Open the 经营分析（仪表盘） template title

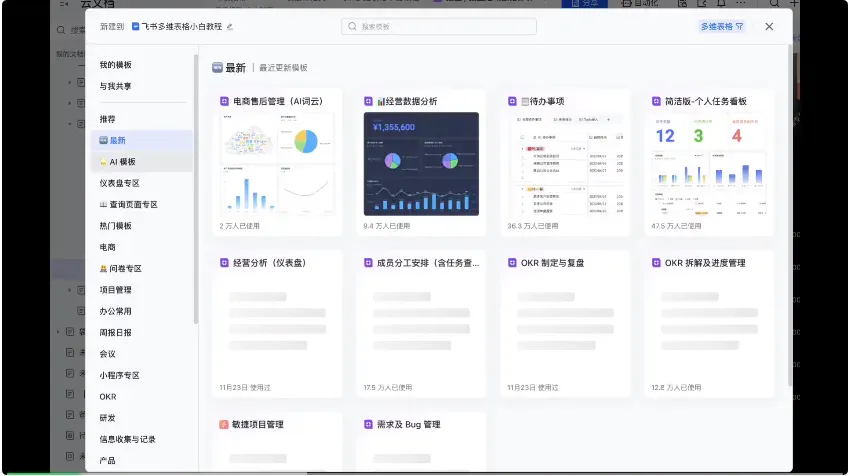tap(270, 263)
